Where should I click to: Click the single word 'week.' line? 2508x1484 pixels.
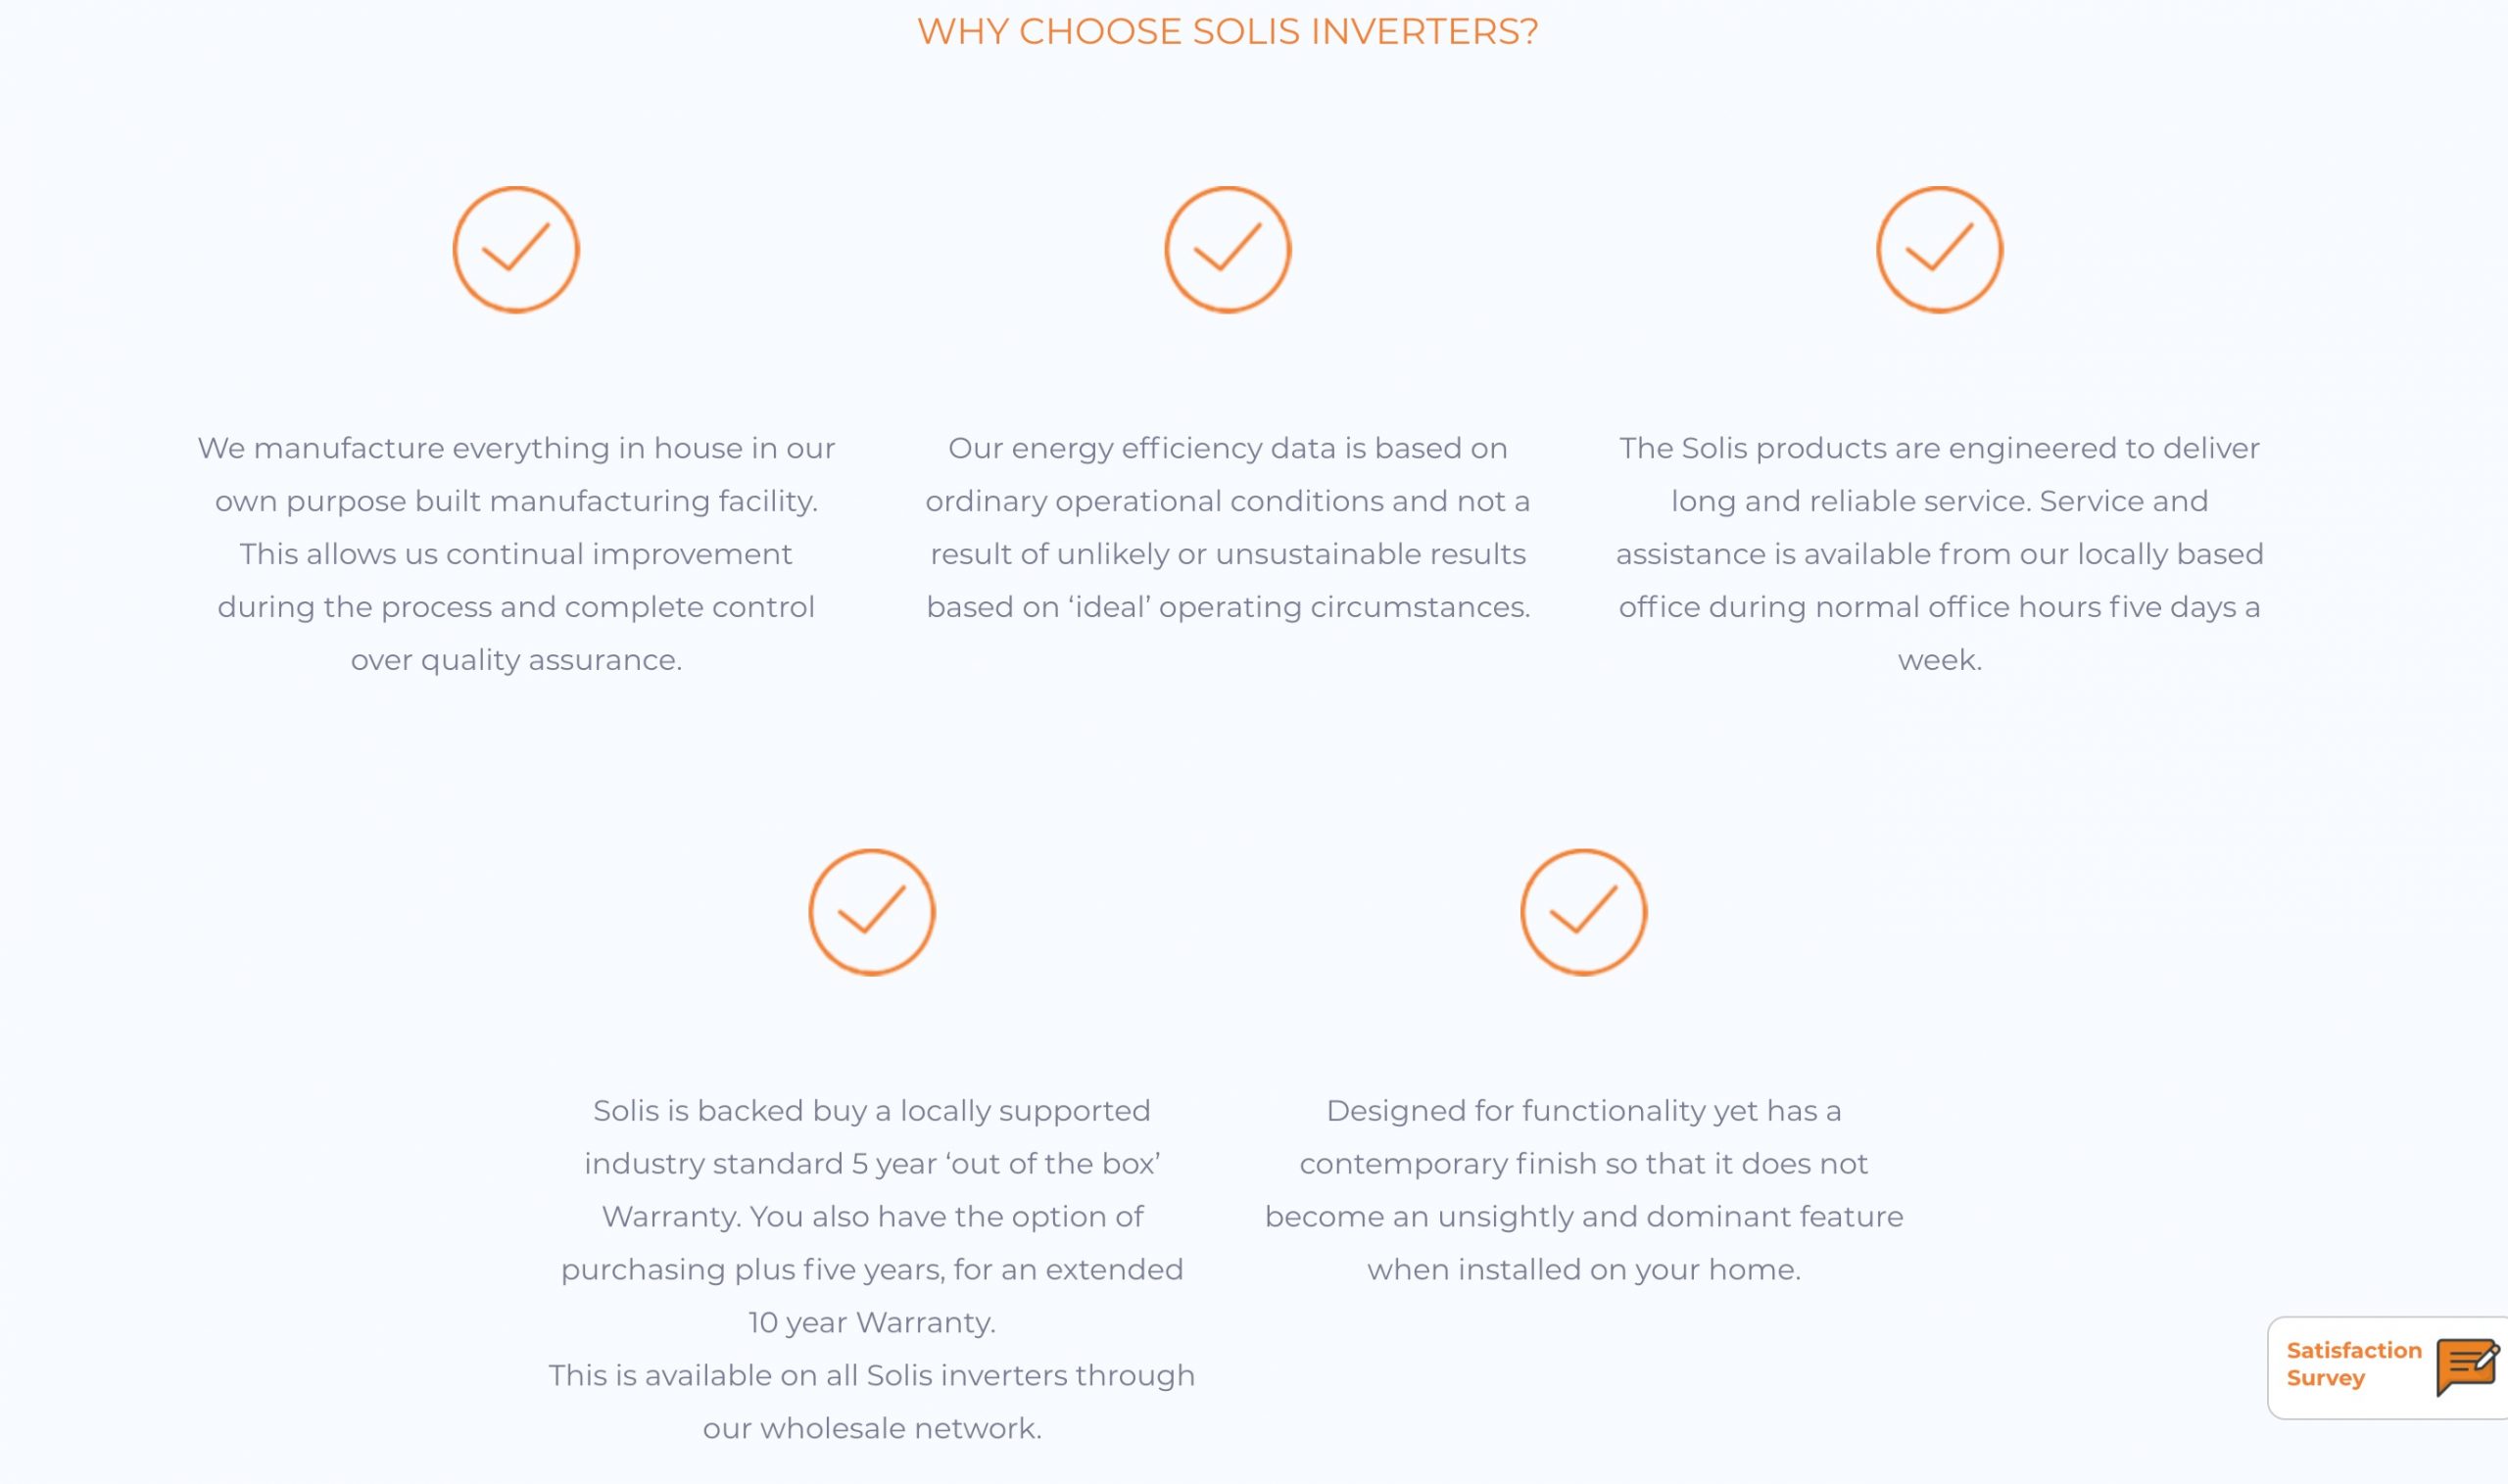(1940, 660)
